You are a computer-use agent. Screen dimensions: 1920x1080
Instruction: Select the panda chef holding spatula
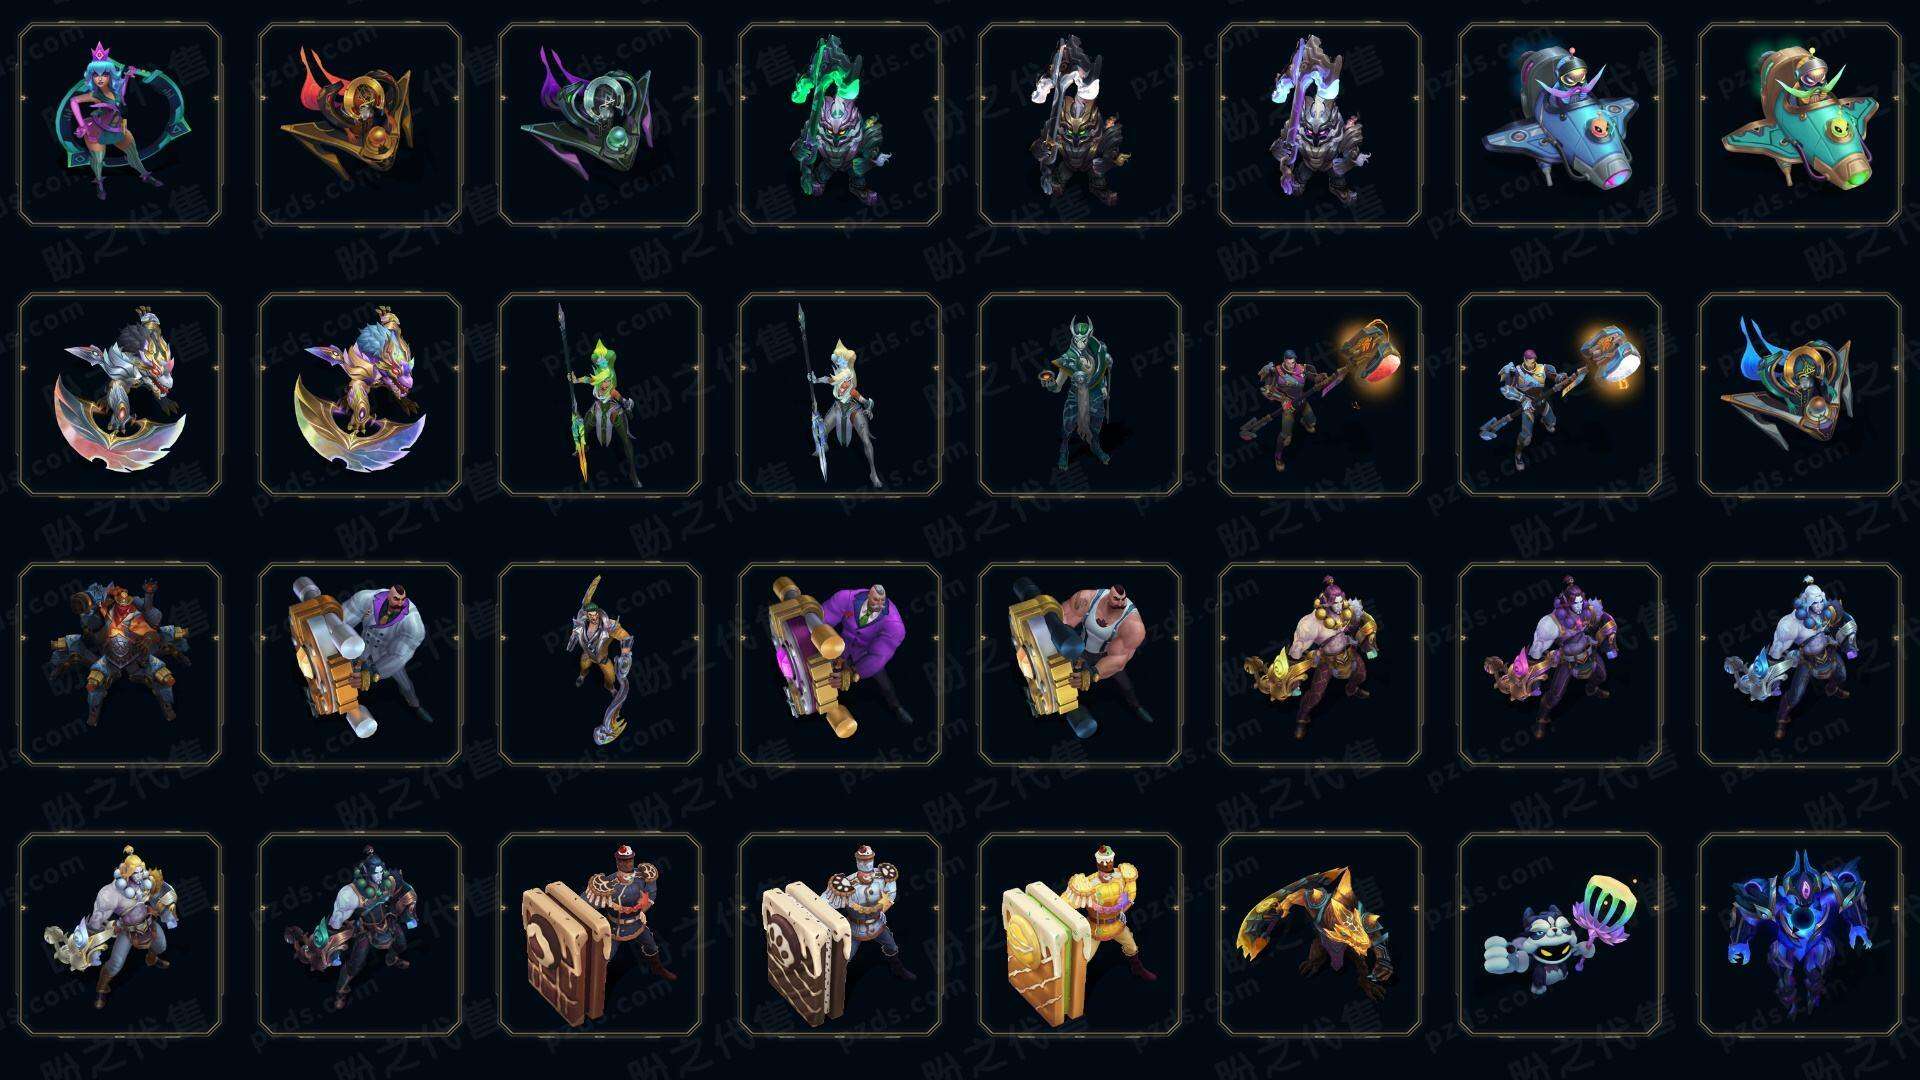pos(1560,934)
